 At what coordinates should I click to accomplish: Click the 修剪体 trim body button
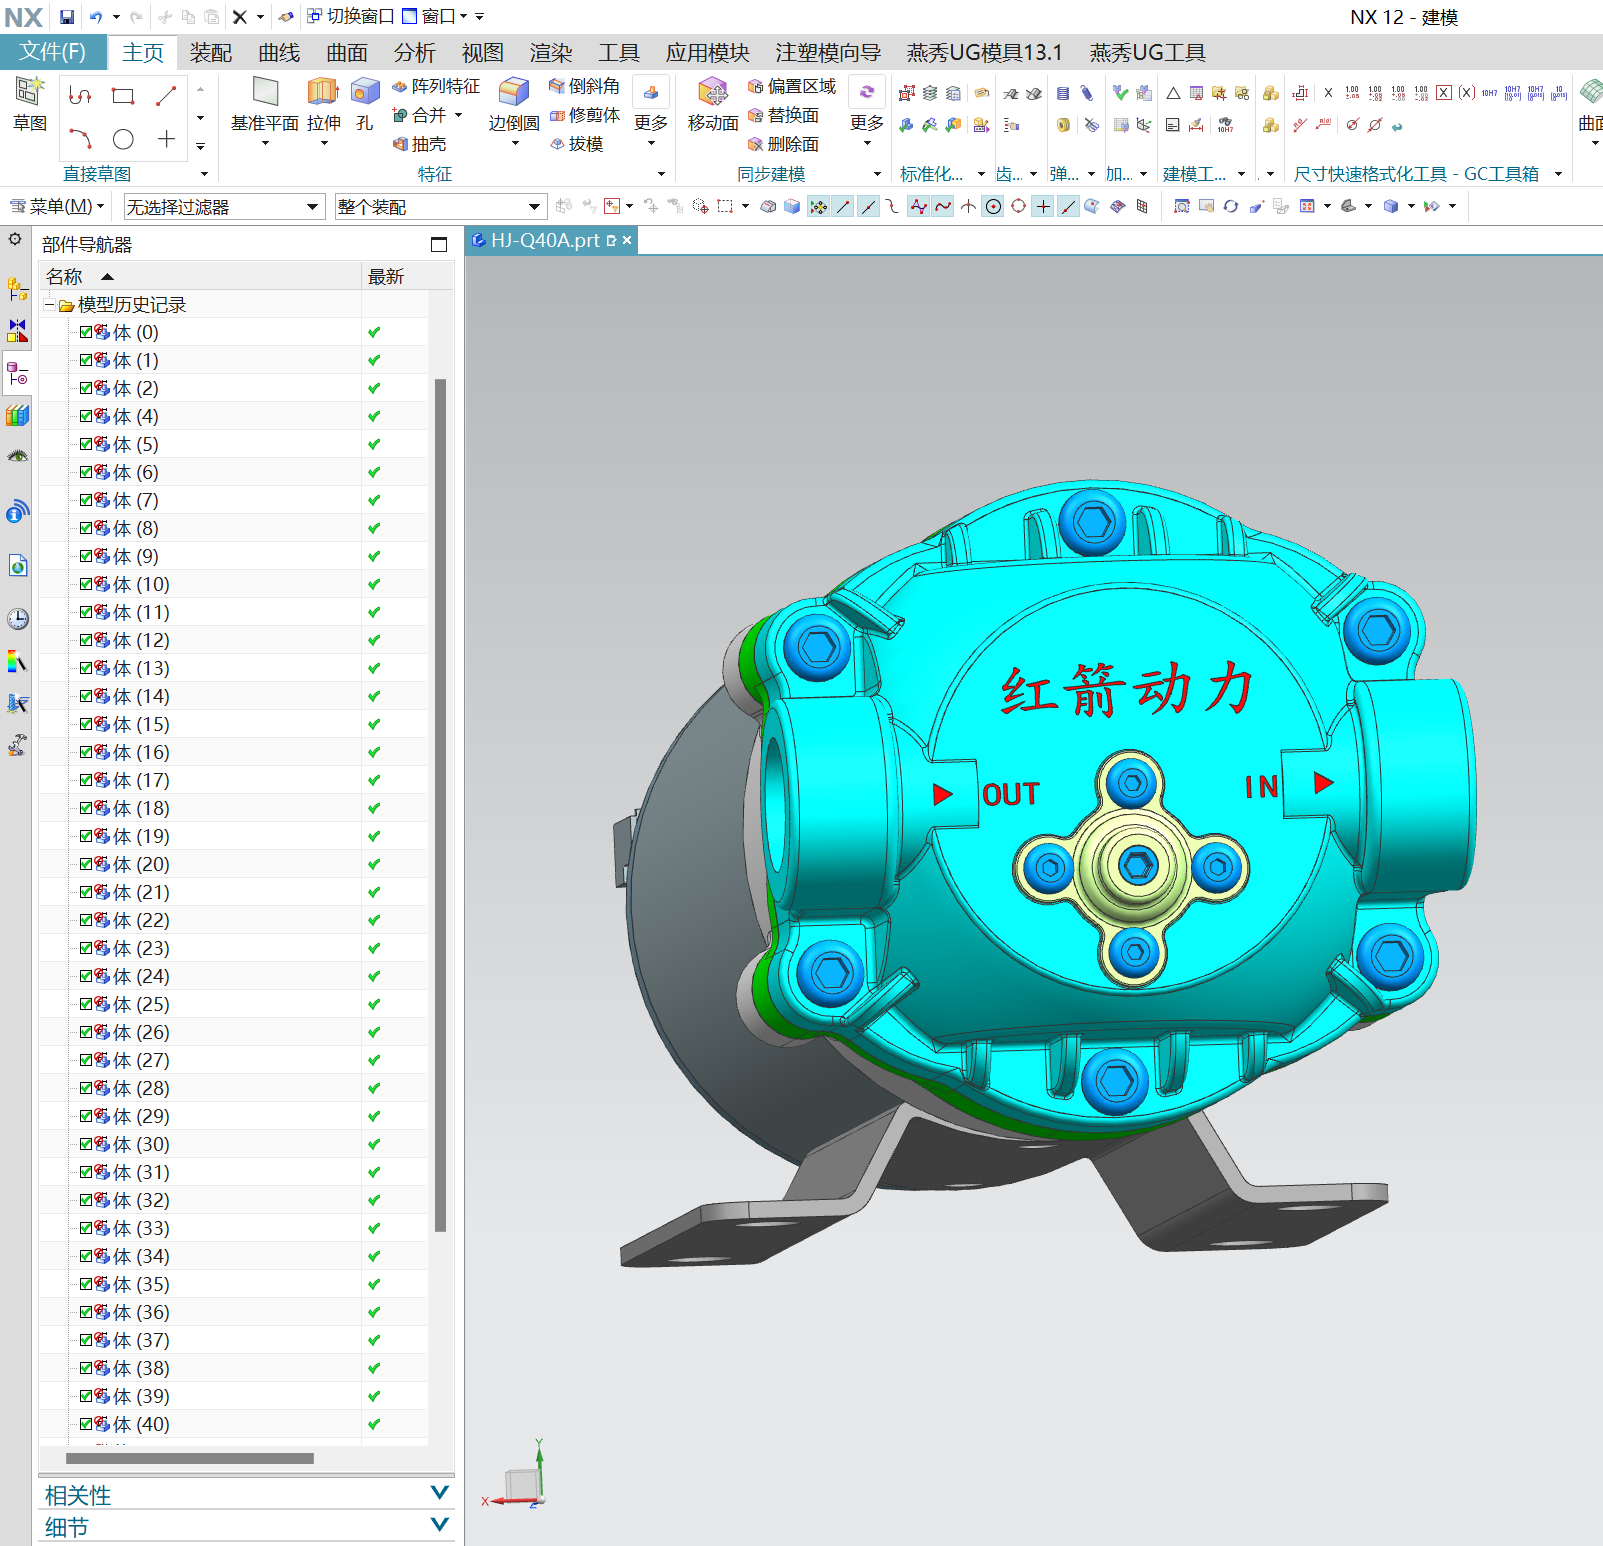(x=584, y=115)
